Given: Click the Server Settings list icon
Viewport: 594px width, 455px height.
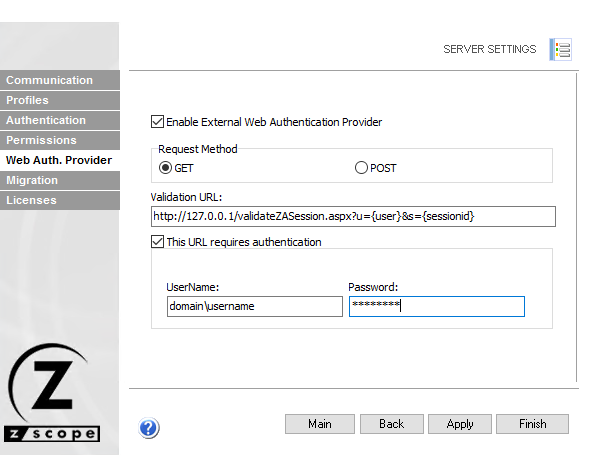Looking at the screenshot, I should 561,49.
